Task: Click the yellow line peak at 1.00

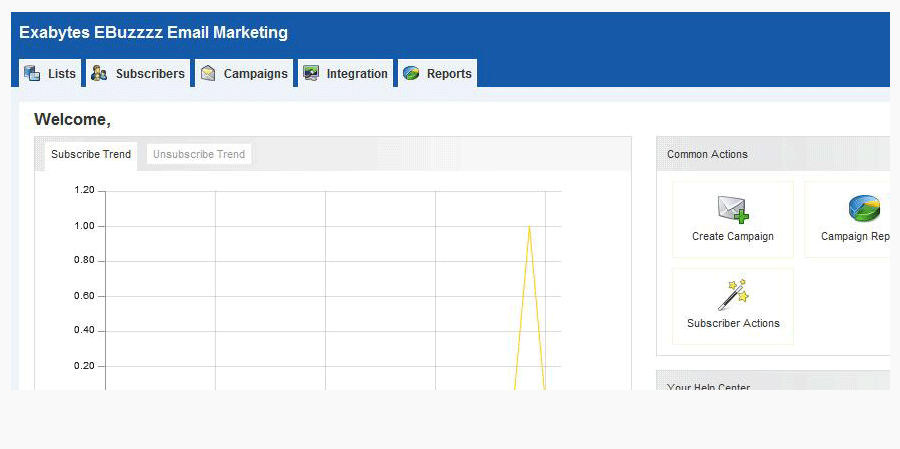Action: [x=529, y=227]
